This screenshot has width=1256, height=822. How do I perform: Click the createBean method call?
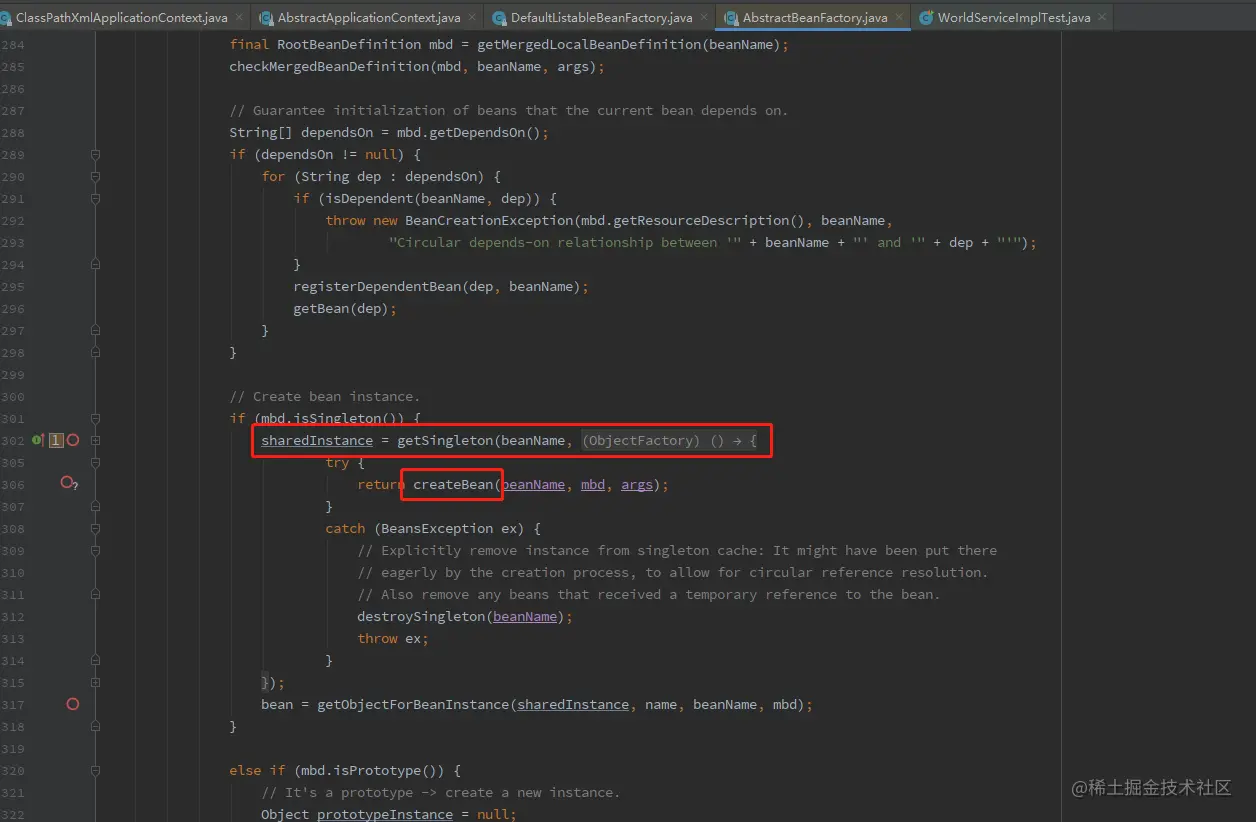[453, 484]
